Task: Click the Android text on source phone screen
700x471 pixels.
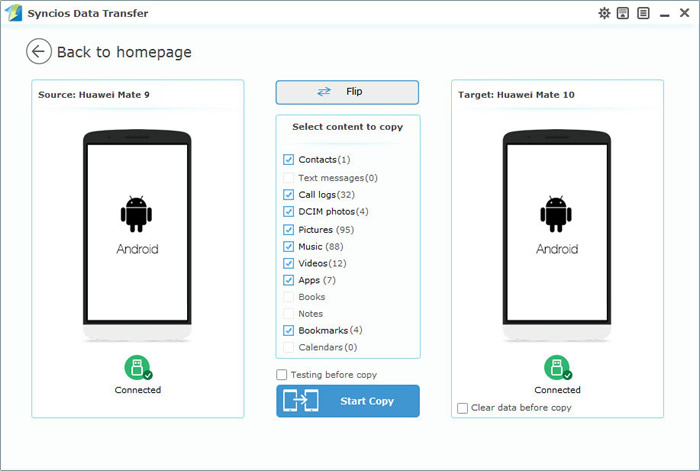Action: pos(138,249)
